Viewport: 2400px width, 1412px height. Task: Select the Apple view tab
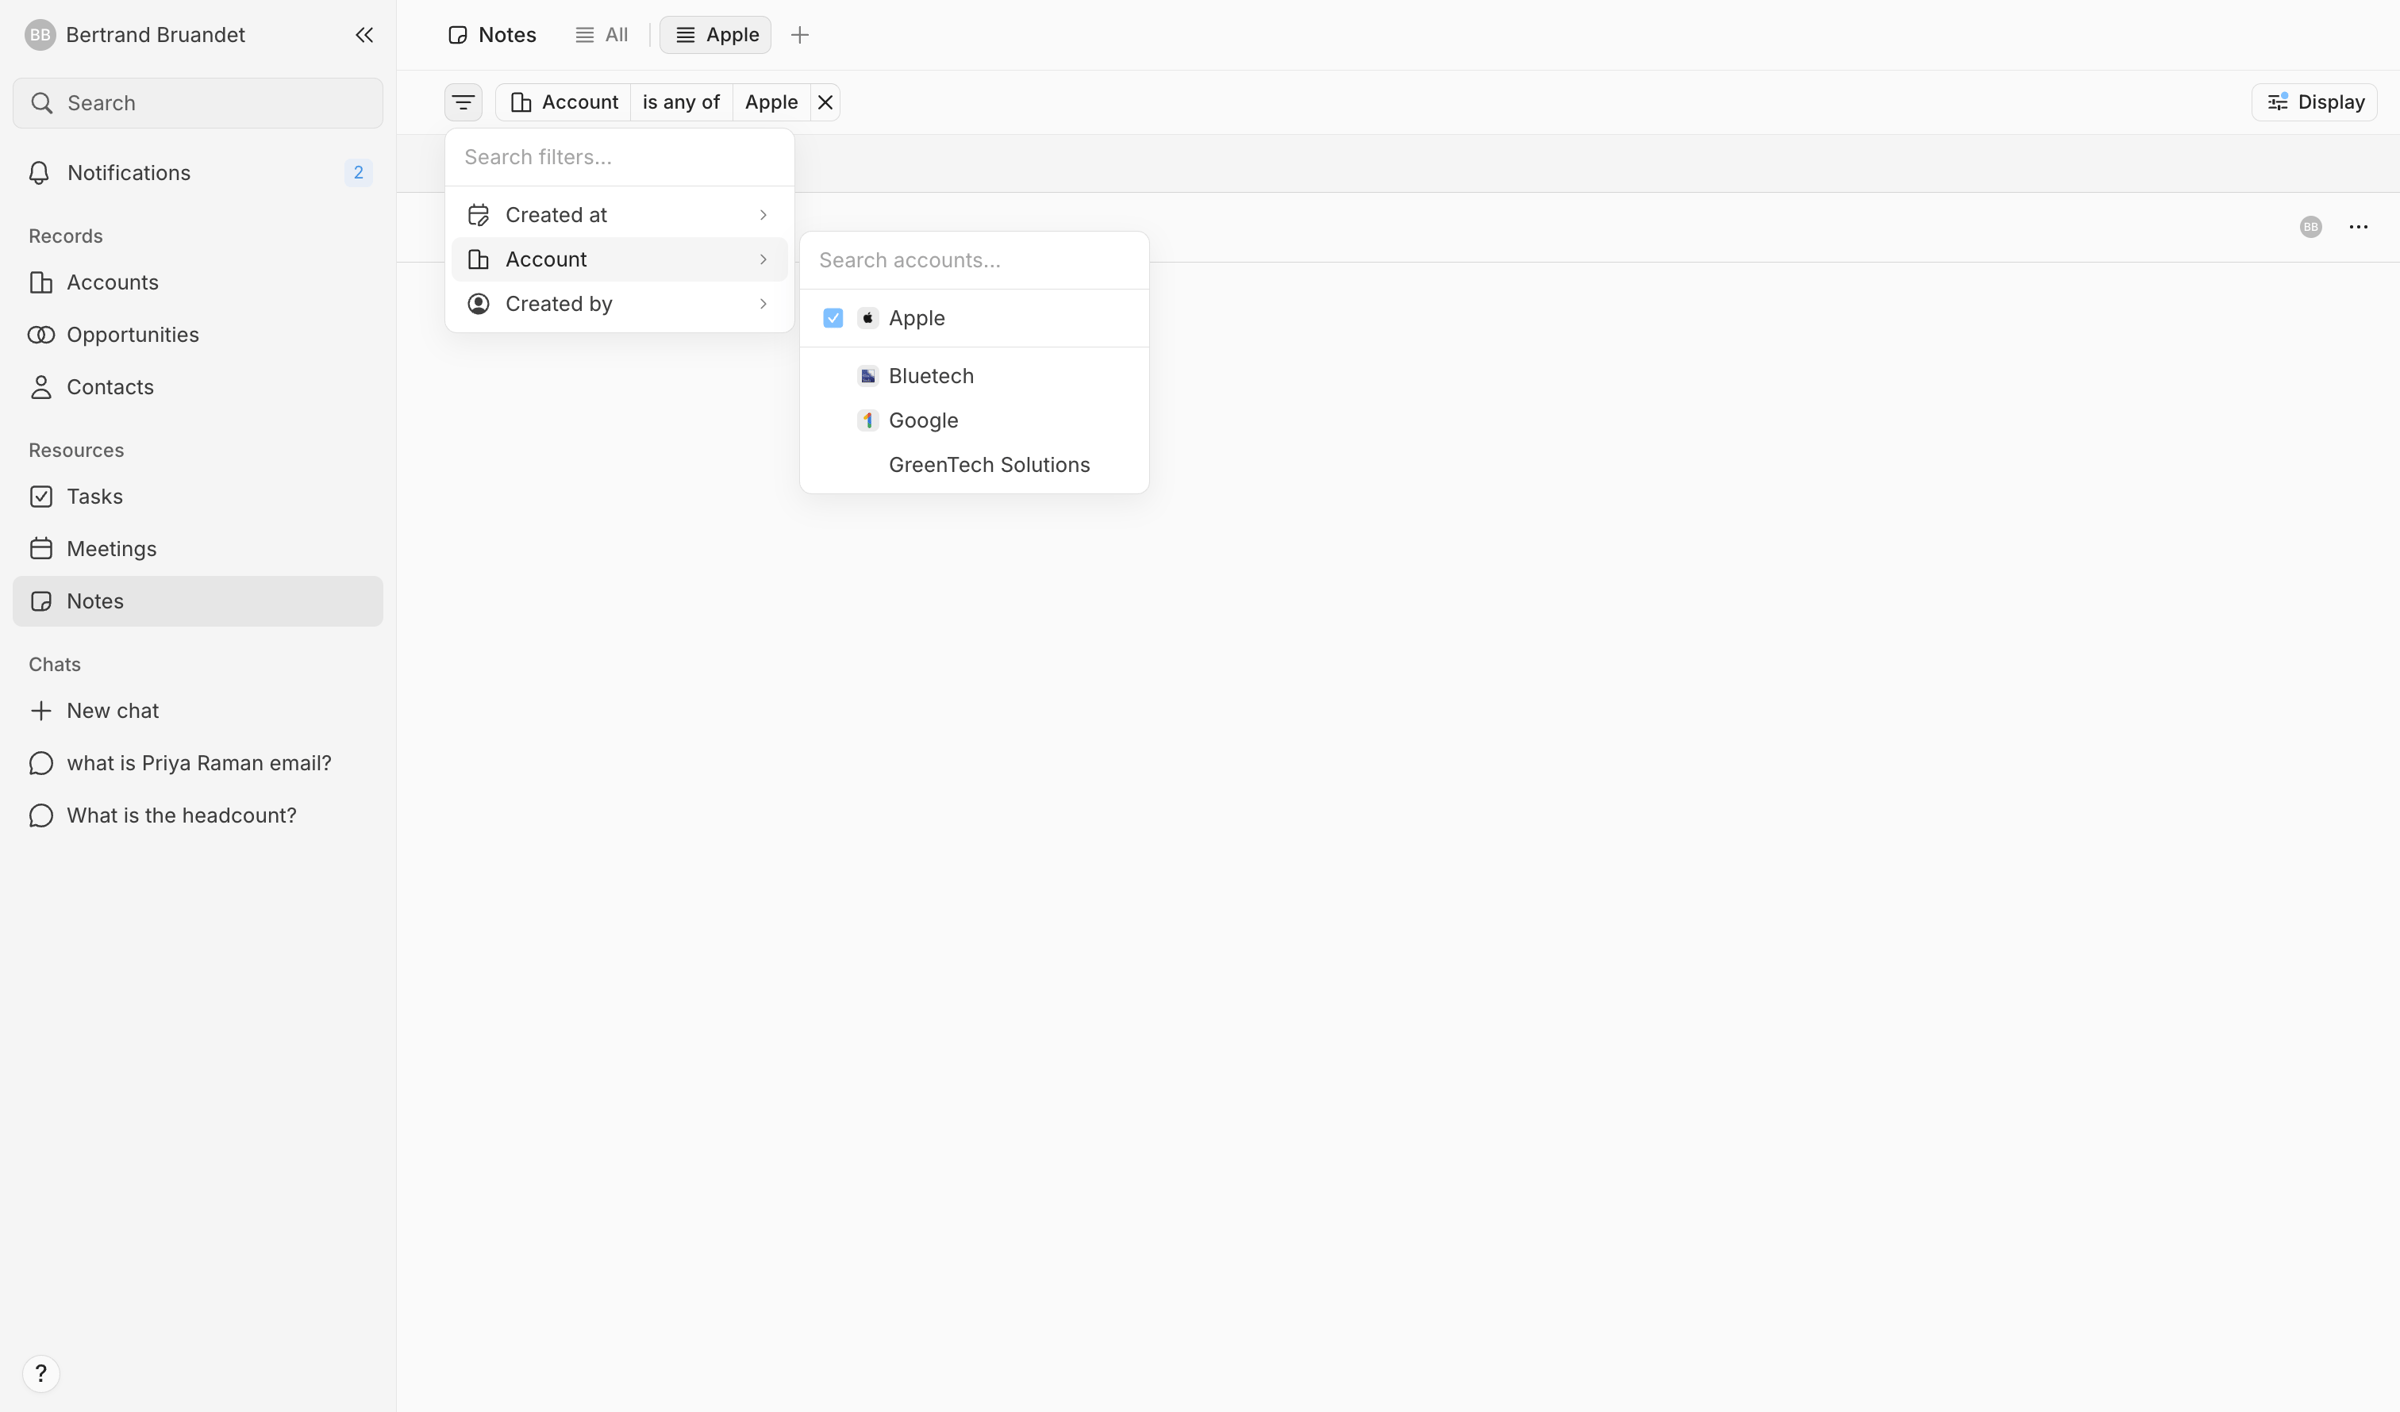(x=716, y=35)
